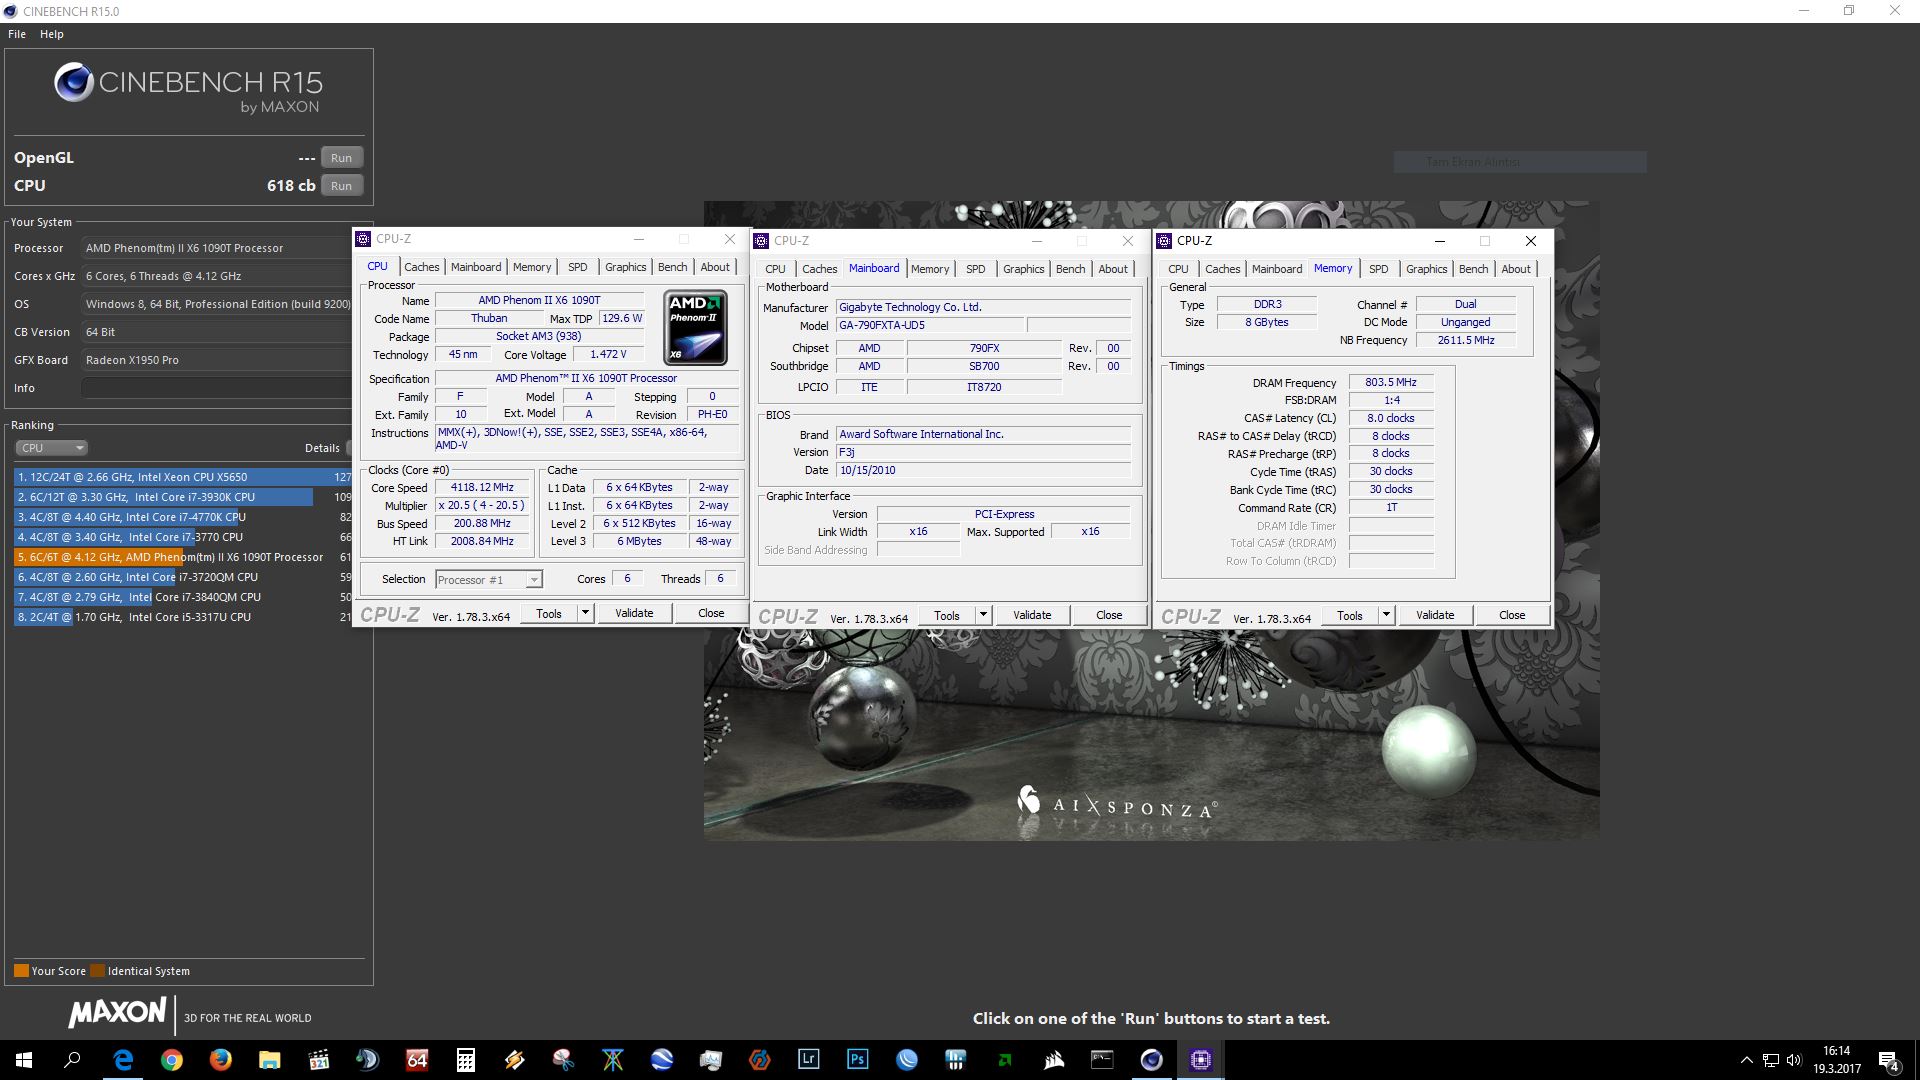Click Tools button in left CPU-Z window
This screenshot has height=1080, width=1920.
(549, 614)
